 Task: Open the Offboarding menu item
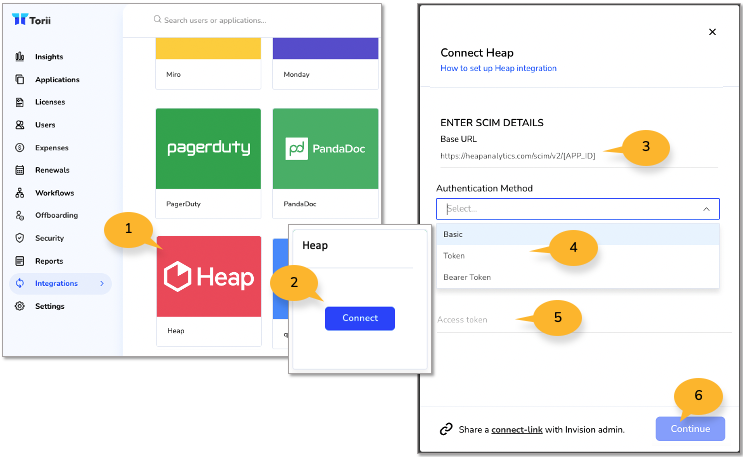[x=56, y=215]
